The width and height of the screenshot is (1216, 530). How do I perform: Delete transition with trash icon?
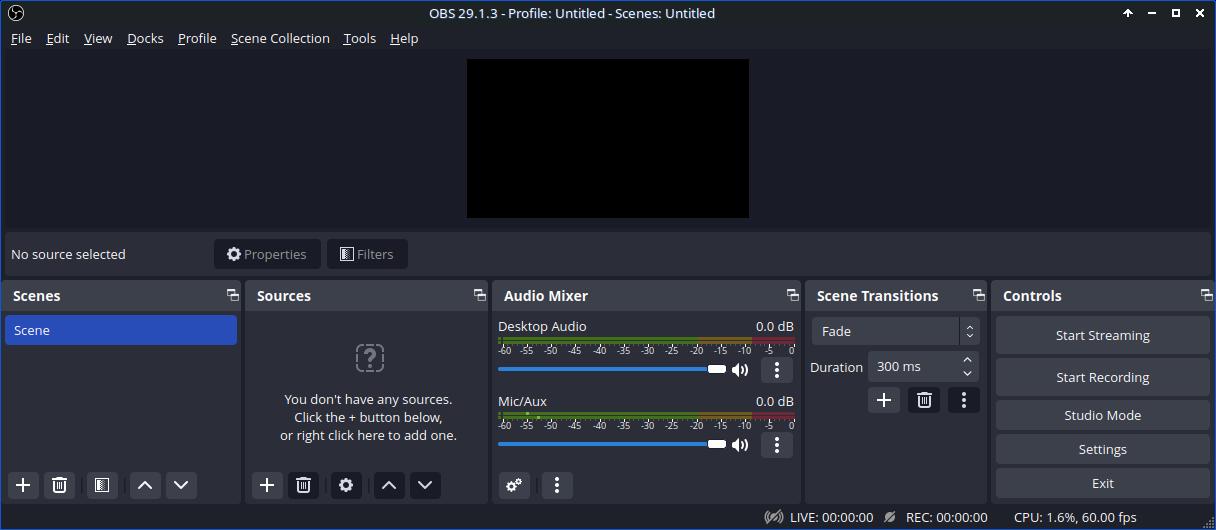pyautogui.click(x=924, y=400)
